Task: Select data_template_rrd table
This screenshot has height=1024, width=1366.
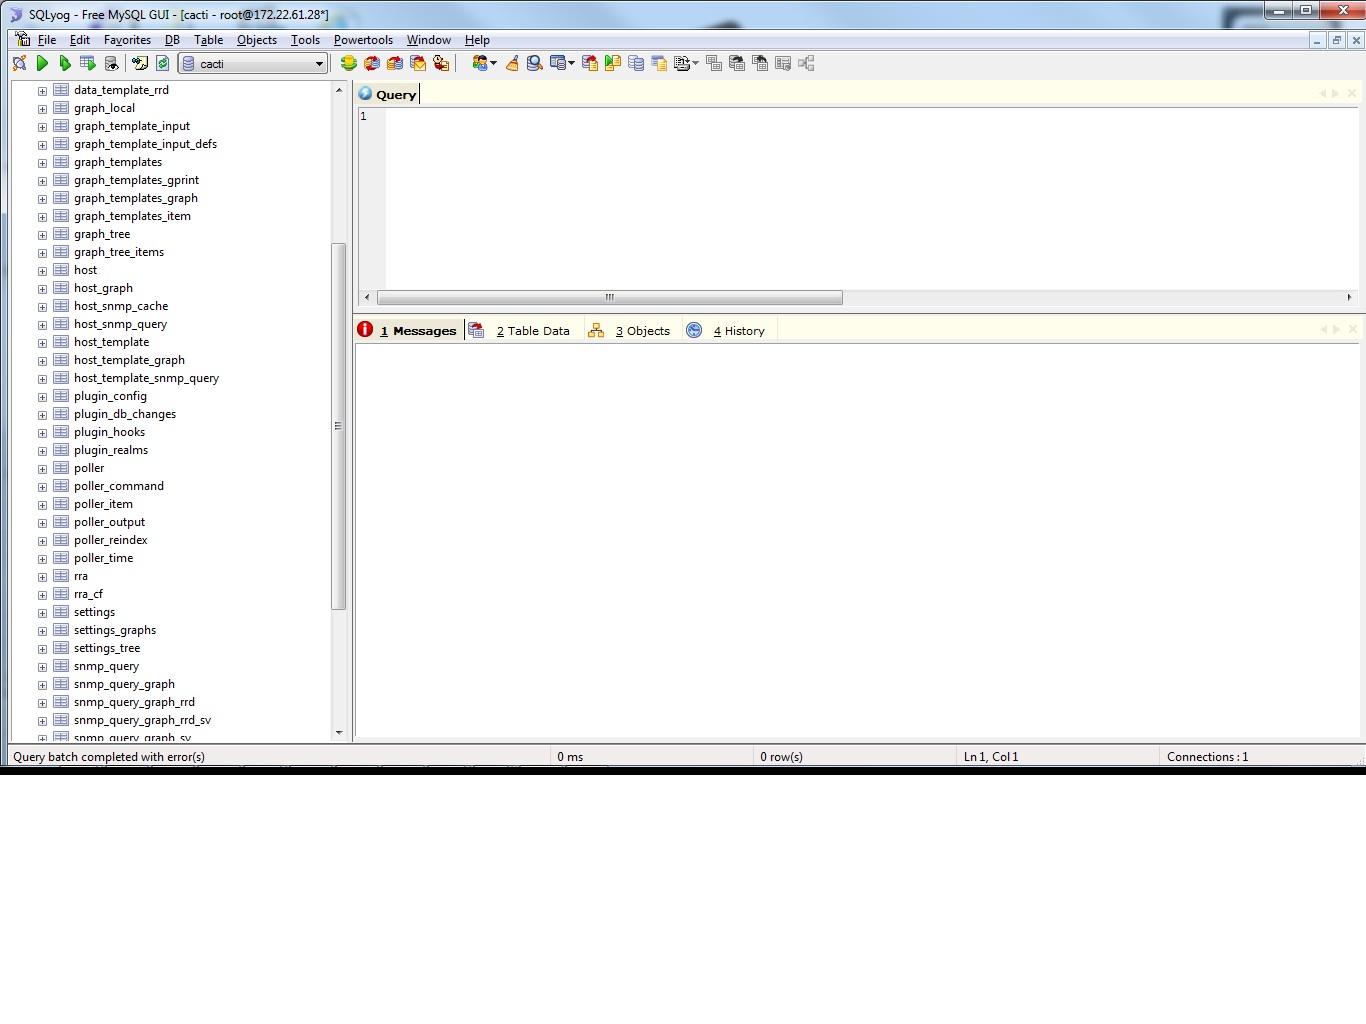Action: click(121, 90)
